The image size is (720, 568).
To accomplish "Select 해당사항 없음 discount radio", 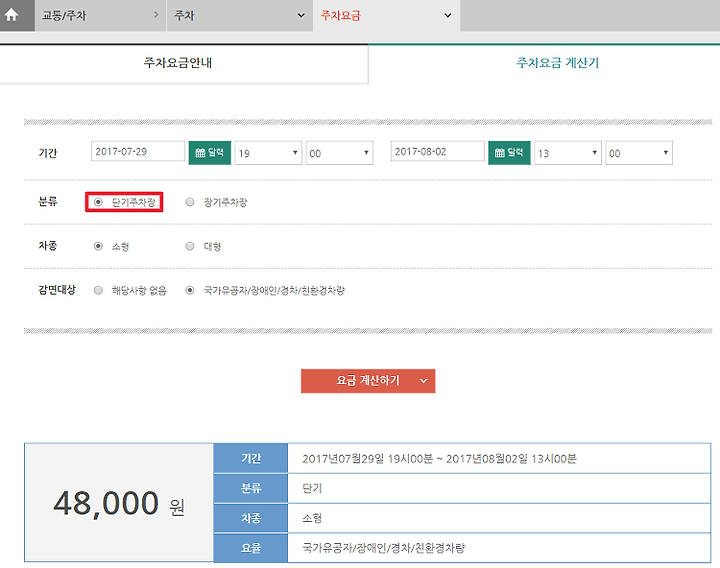I will (98, 290).
